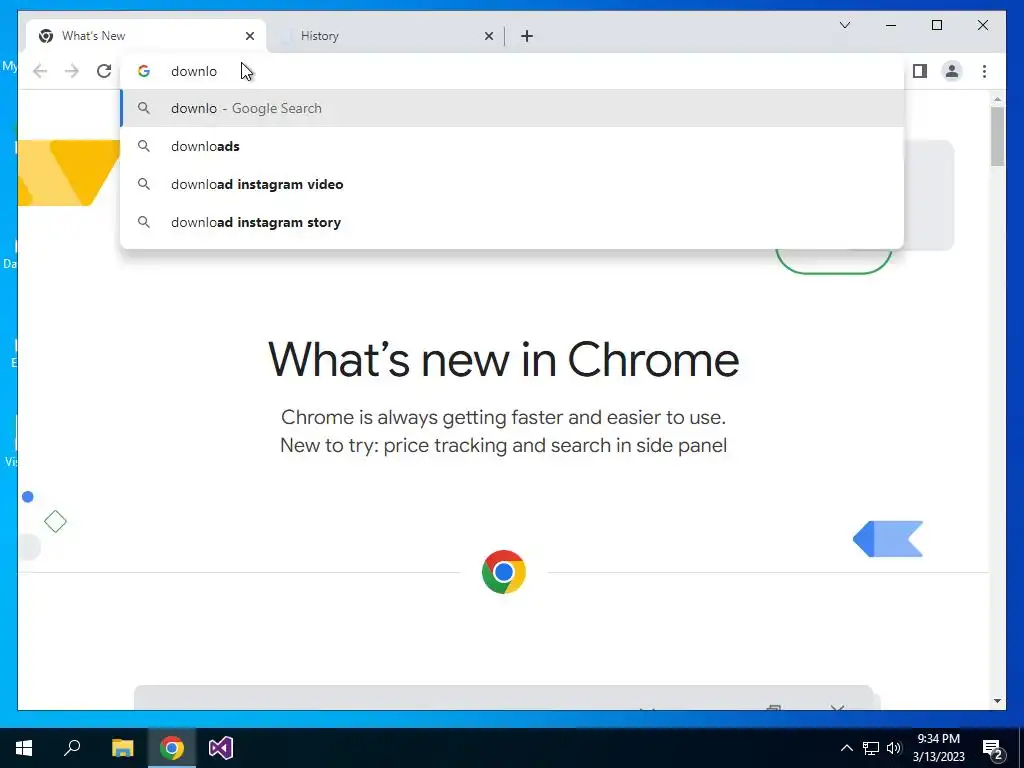Open Visual Studio from taskbar
Viewport: 1024px width, 768px height.
pyautogui.click(x=221, y=748)
